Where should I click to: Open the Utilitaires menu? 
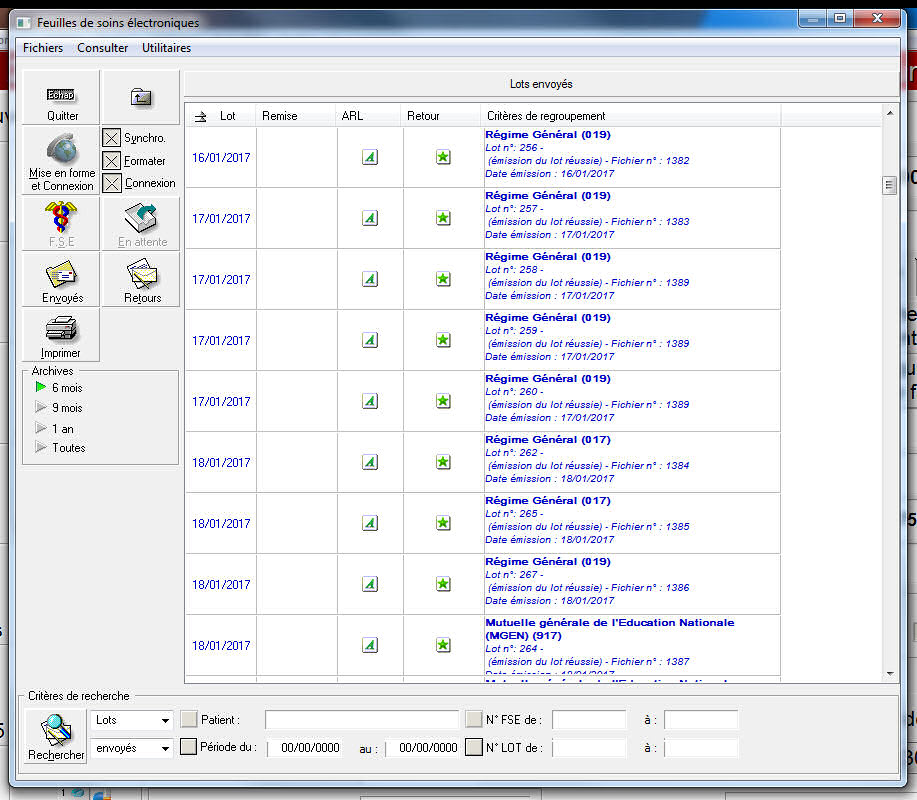click(x=166, y=48)
